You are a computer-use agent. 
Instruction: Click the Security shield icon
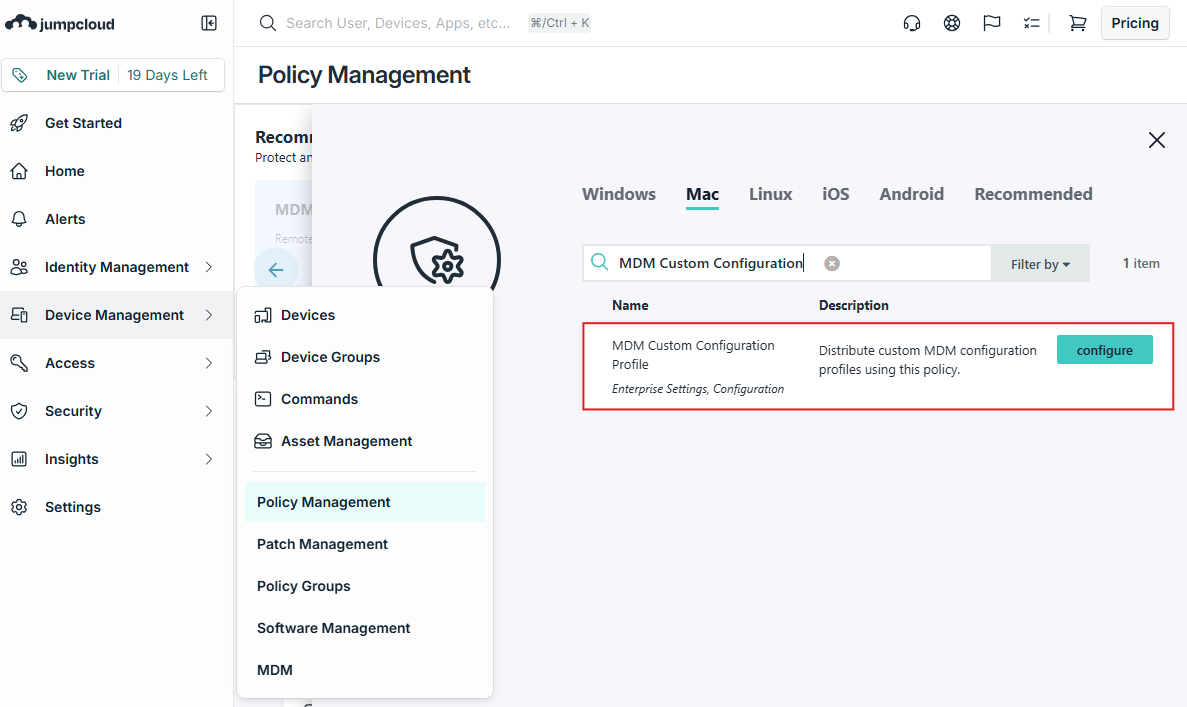coord(19,411)
